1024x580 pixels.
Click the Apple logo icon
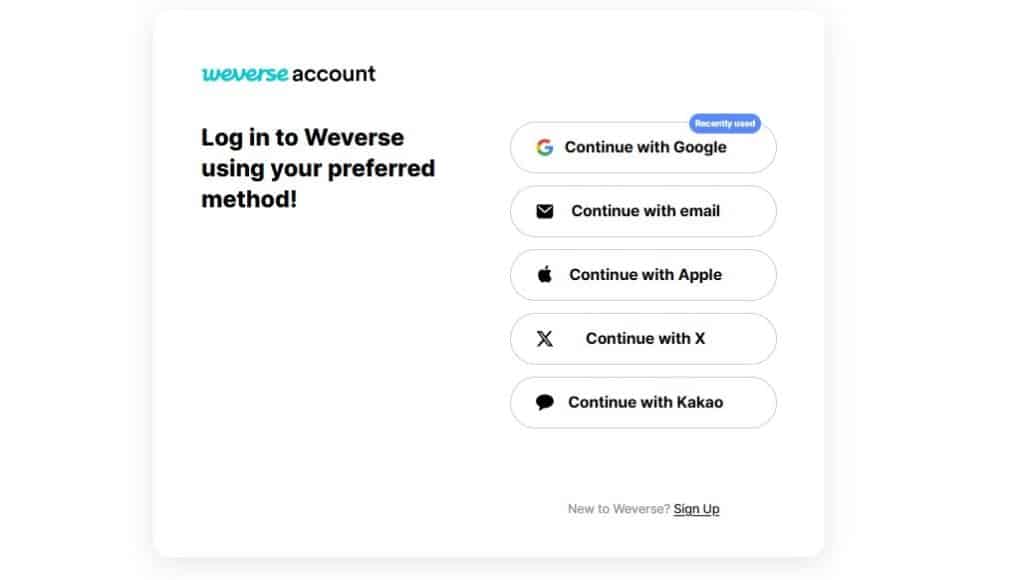pos(544,274)
